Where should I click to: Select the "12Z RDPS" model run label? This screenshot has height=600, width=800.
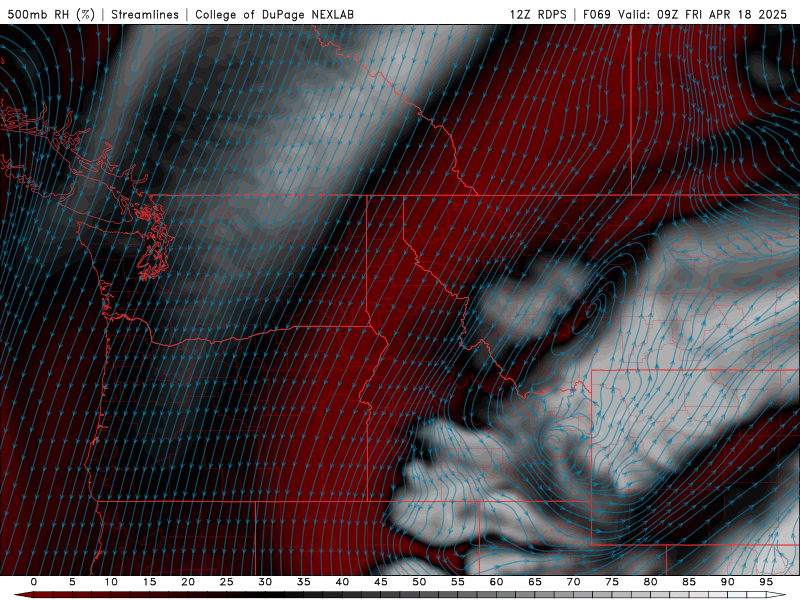[538, 14]
